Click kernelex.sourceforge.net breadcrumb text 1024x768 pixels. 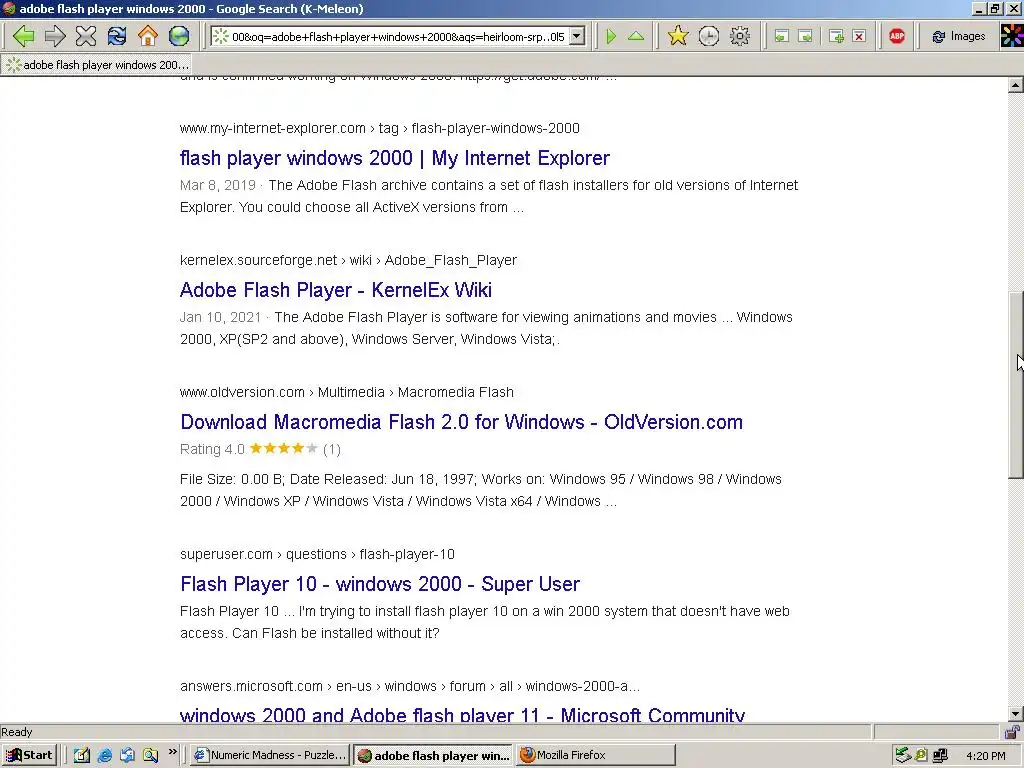(x=259, y=260)
